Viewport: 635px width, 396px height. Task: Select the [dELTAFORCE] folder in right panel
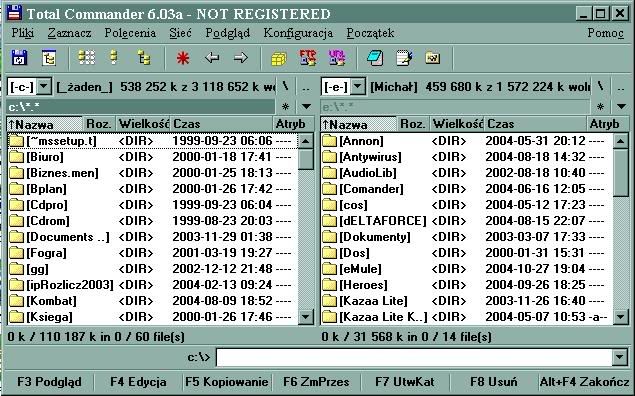pyautogui.click(x=467, y=221)
